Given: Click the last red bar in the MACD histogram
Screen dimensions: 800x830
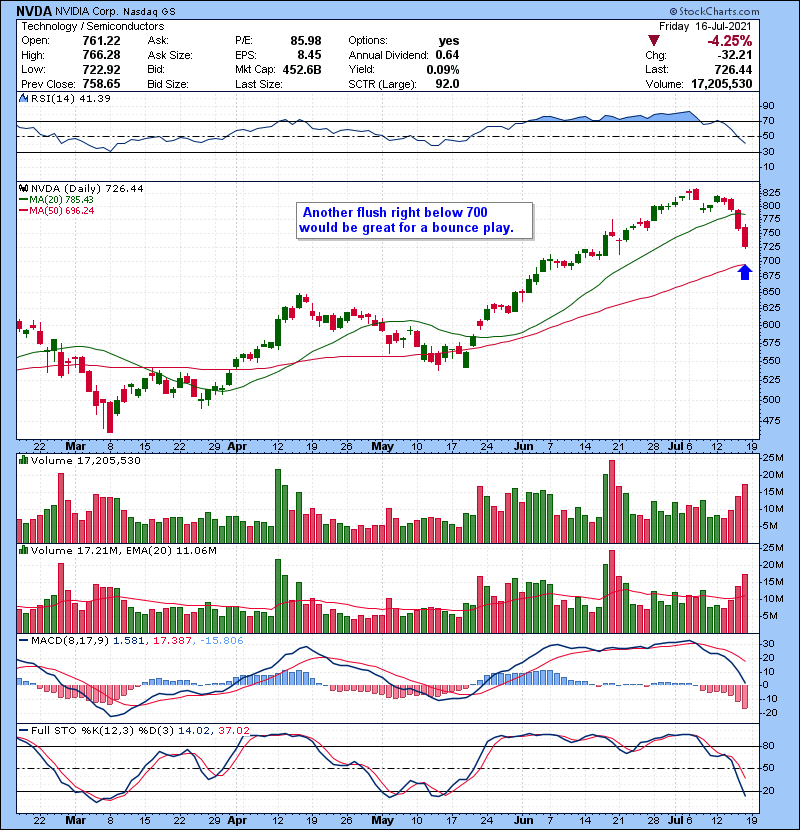Looking at the screenshot, I should [745, 697].
